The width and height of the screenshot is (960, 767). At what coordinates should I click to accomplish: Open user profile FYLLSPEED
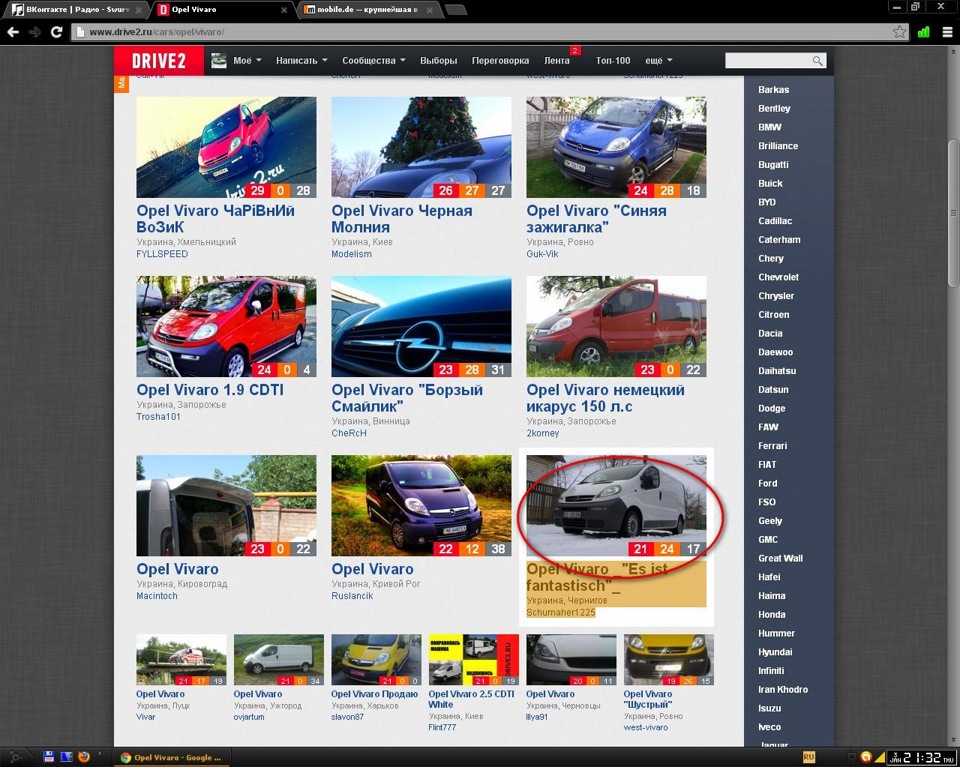coord(162,254)
